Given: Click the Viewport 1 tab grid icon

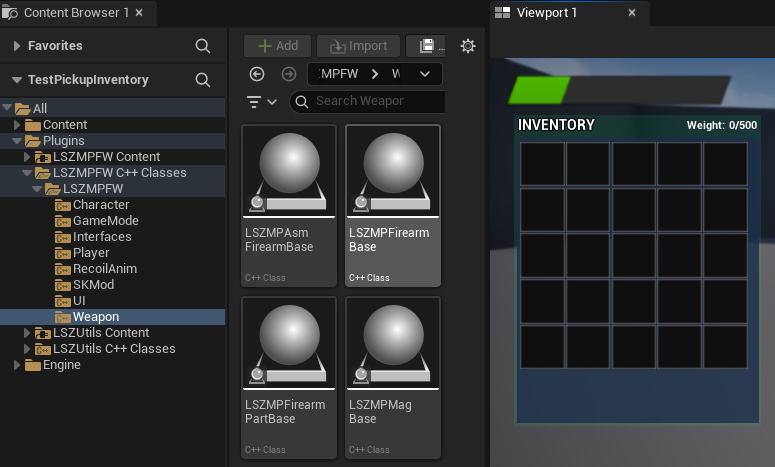Looking at the screenshot, I should click(502, 12).
